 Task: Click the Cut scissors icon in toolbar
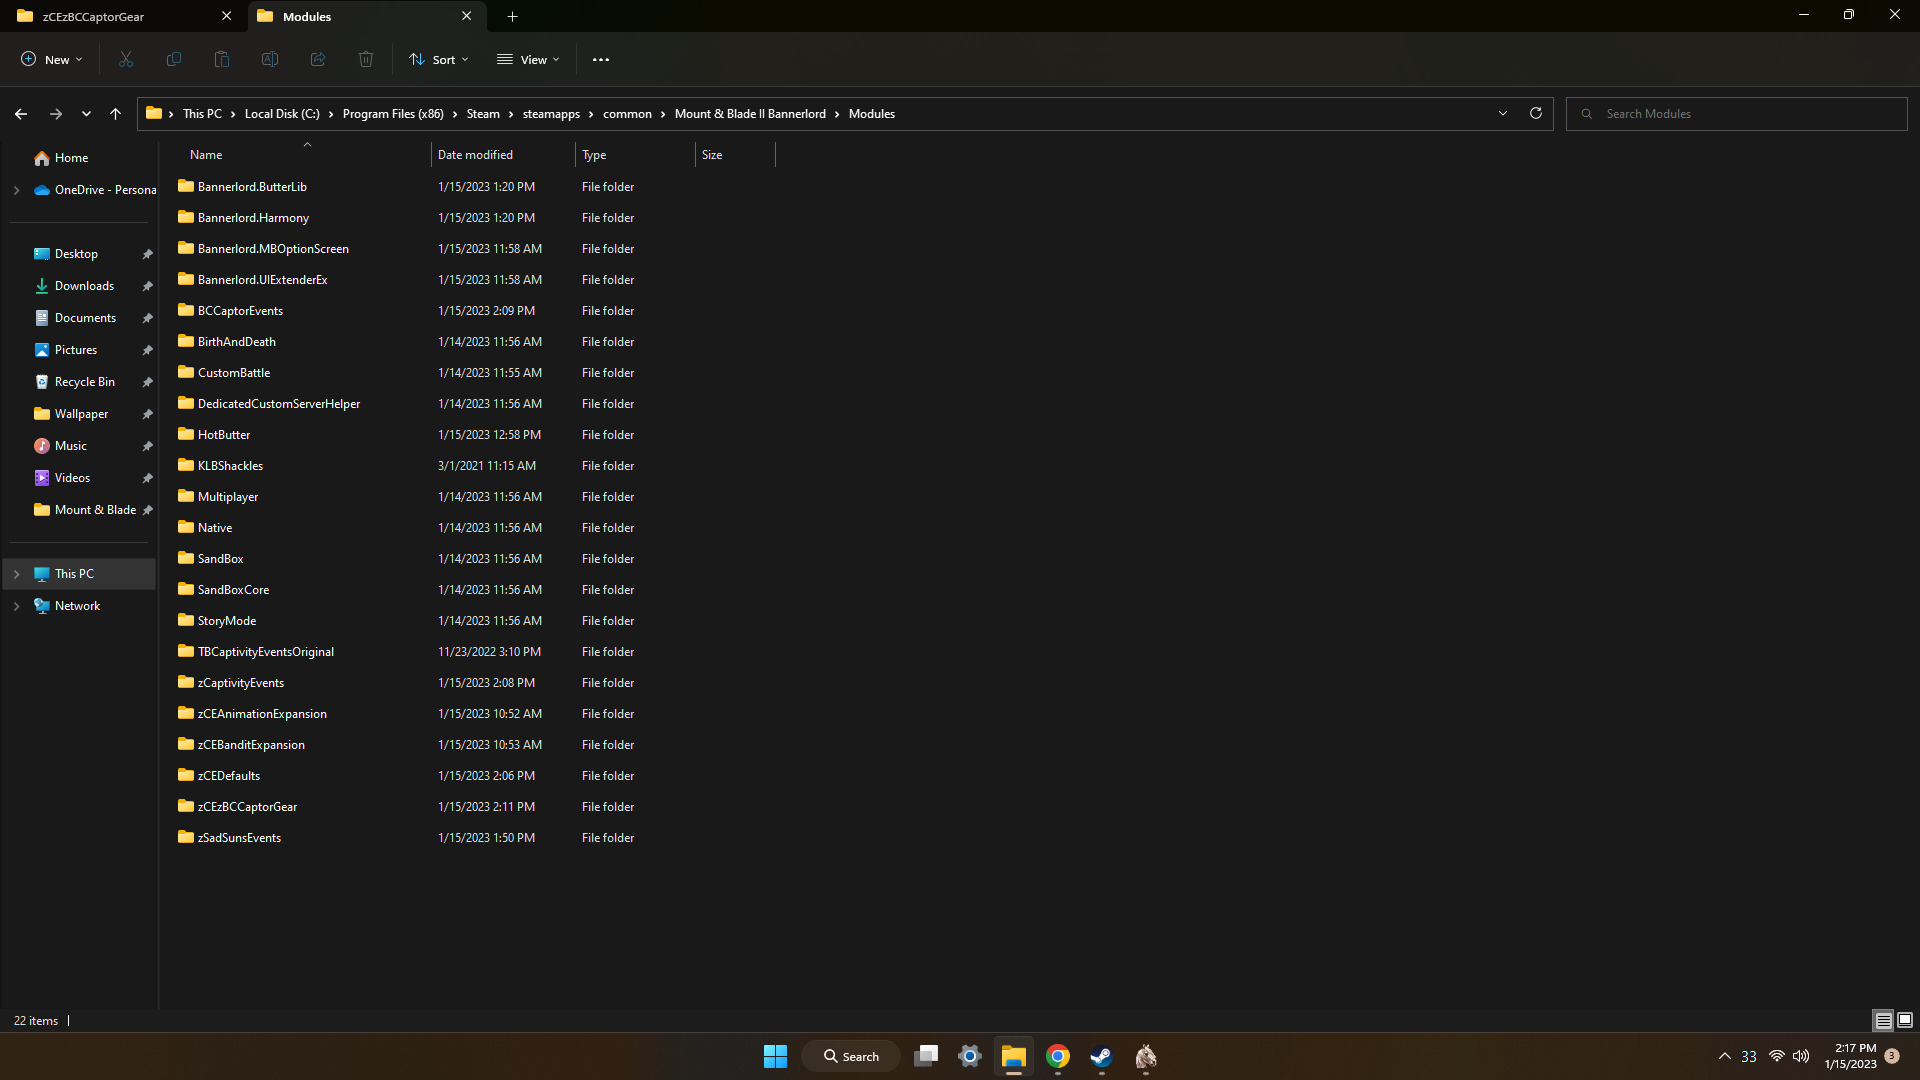[x=126, y=60]
